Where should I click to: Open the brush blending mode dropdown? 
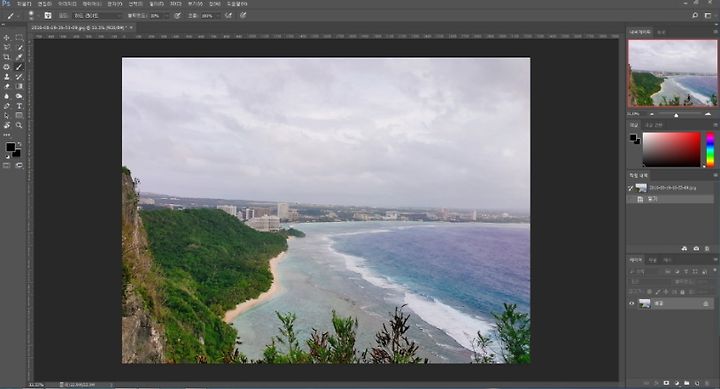coord(97,15)
